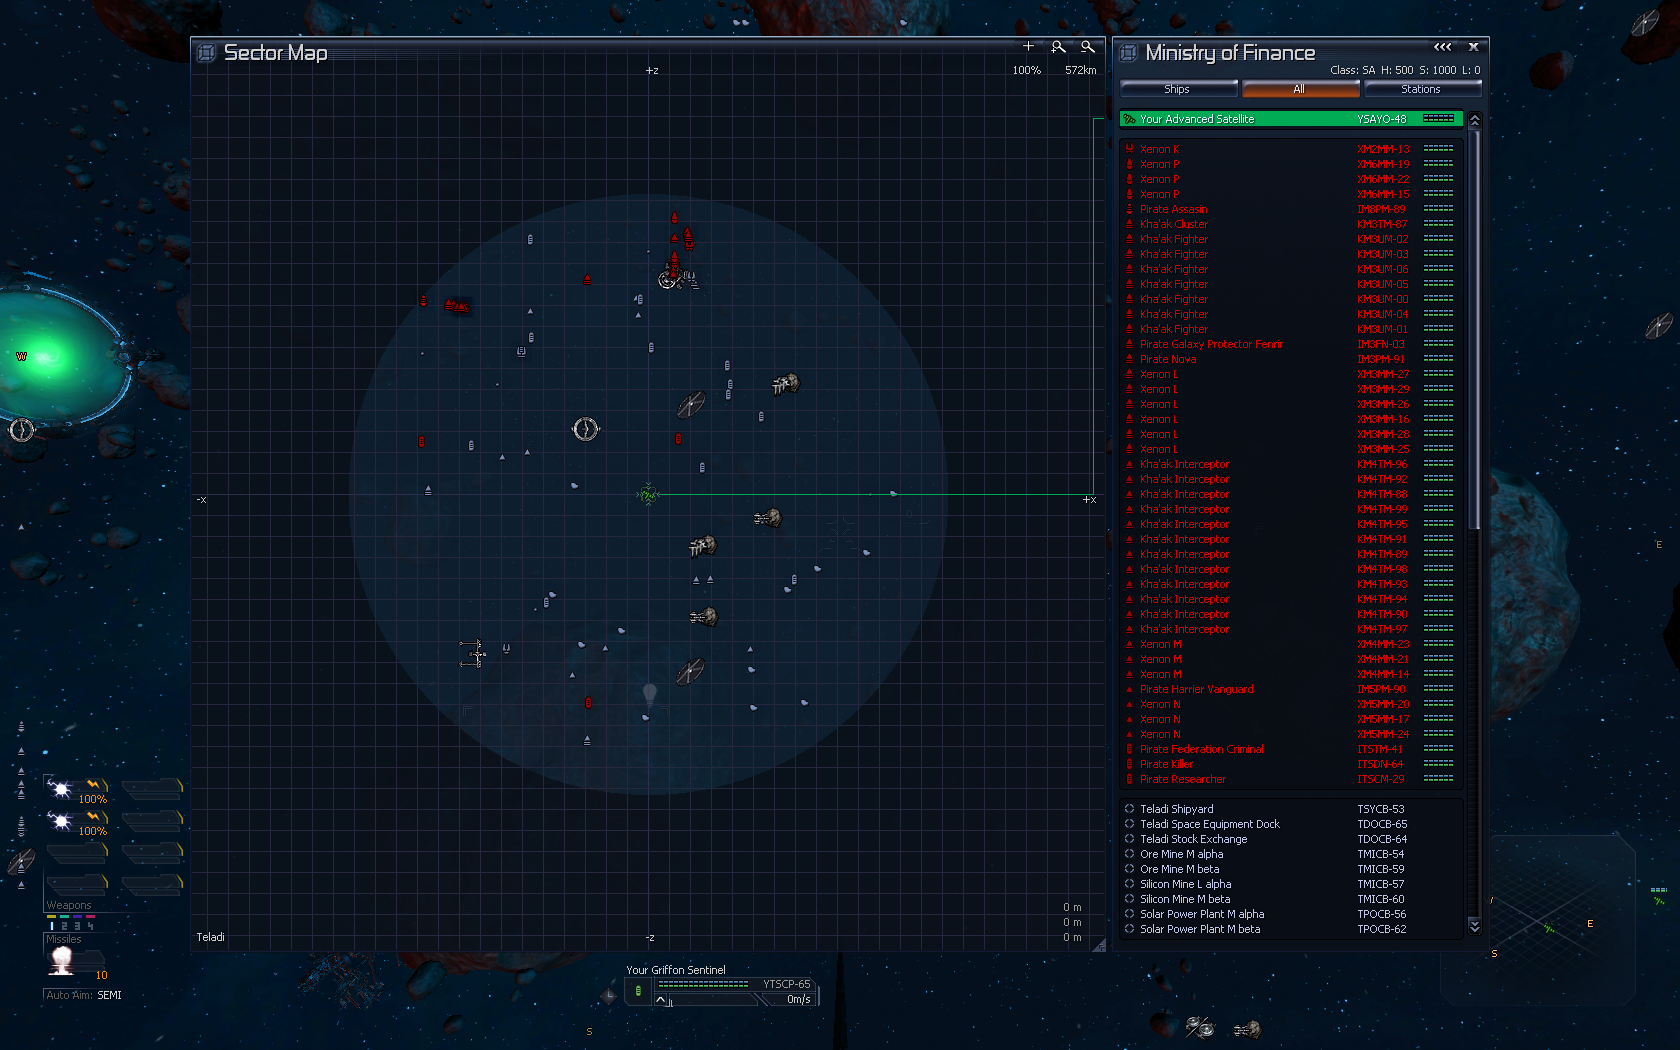Image resolution: width=1680 pixels, height=1050 pixels.
Task: Select weapon group 3
Action: (x=77, y=926)
